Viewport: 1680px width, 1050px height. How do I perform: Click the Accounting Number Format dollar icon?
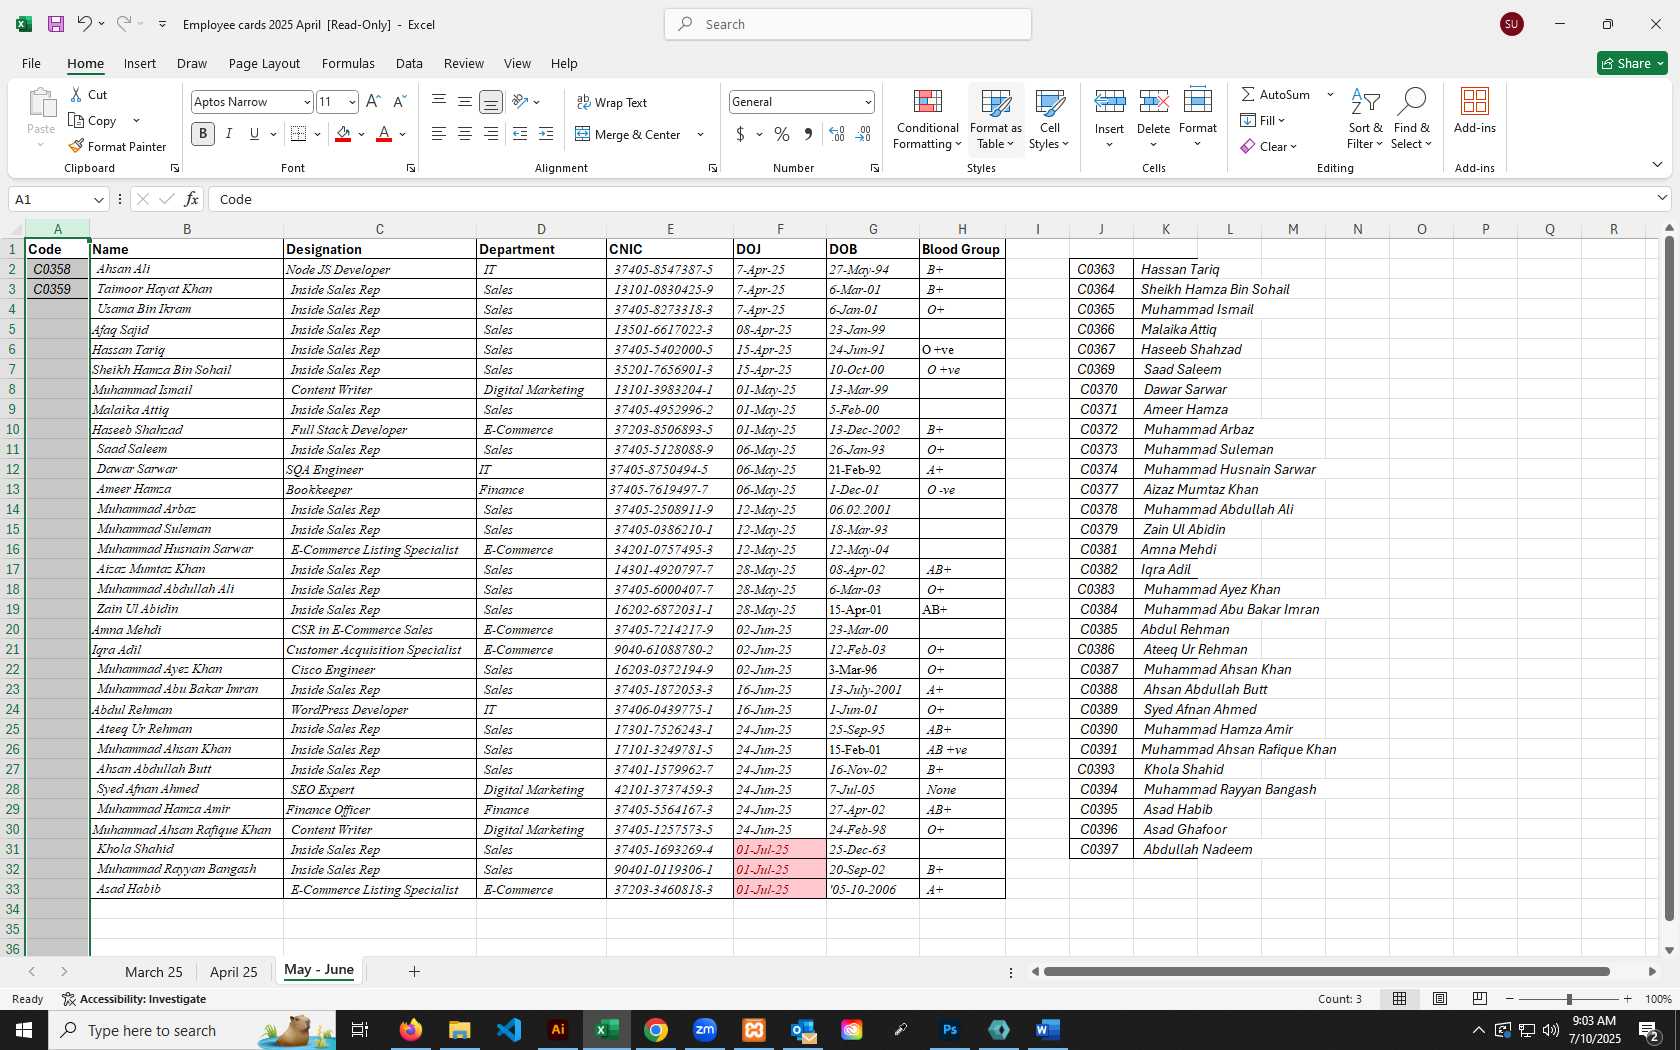coord(741,134)
